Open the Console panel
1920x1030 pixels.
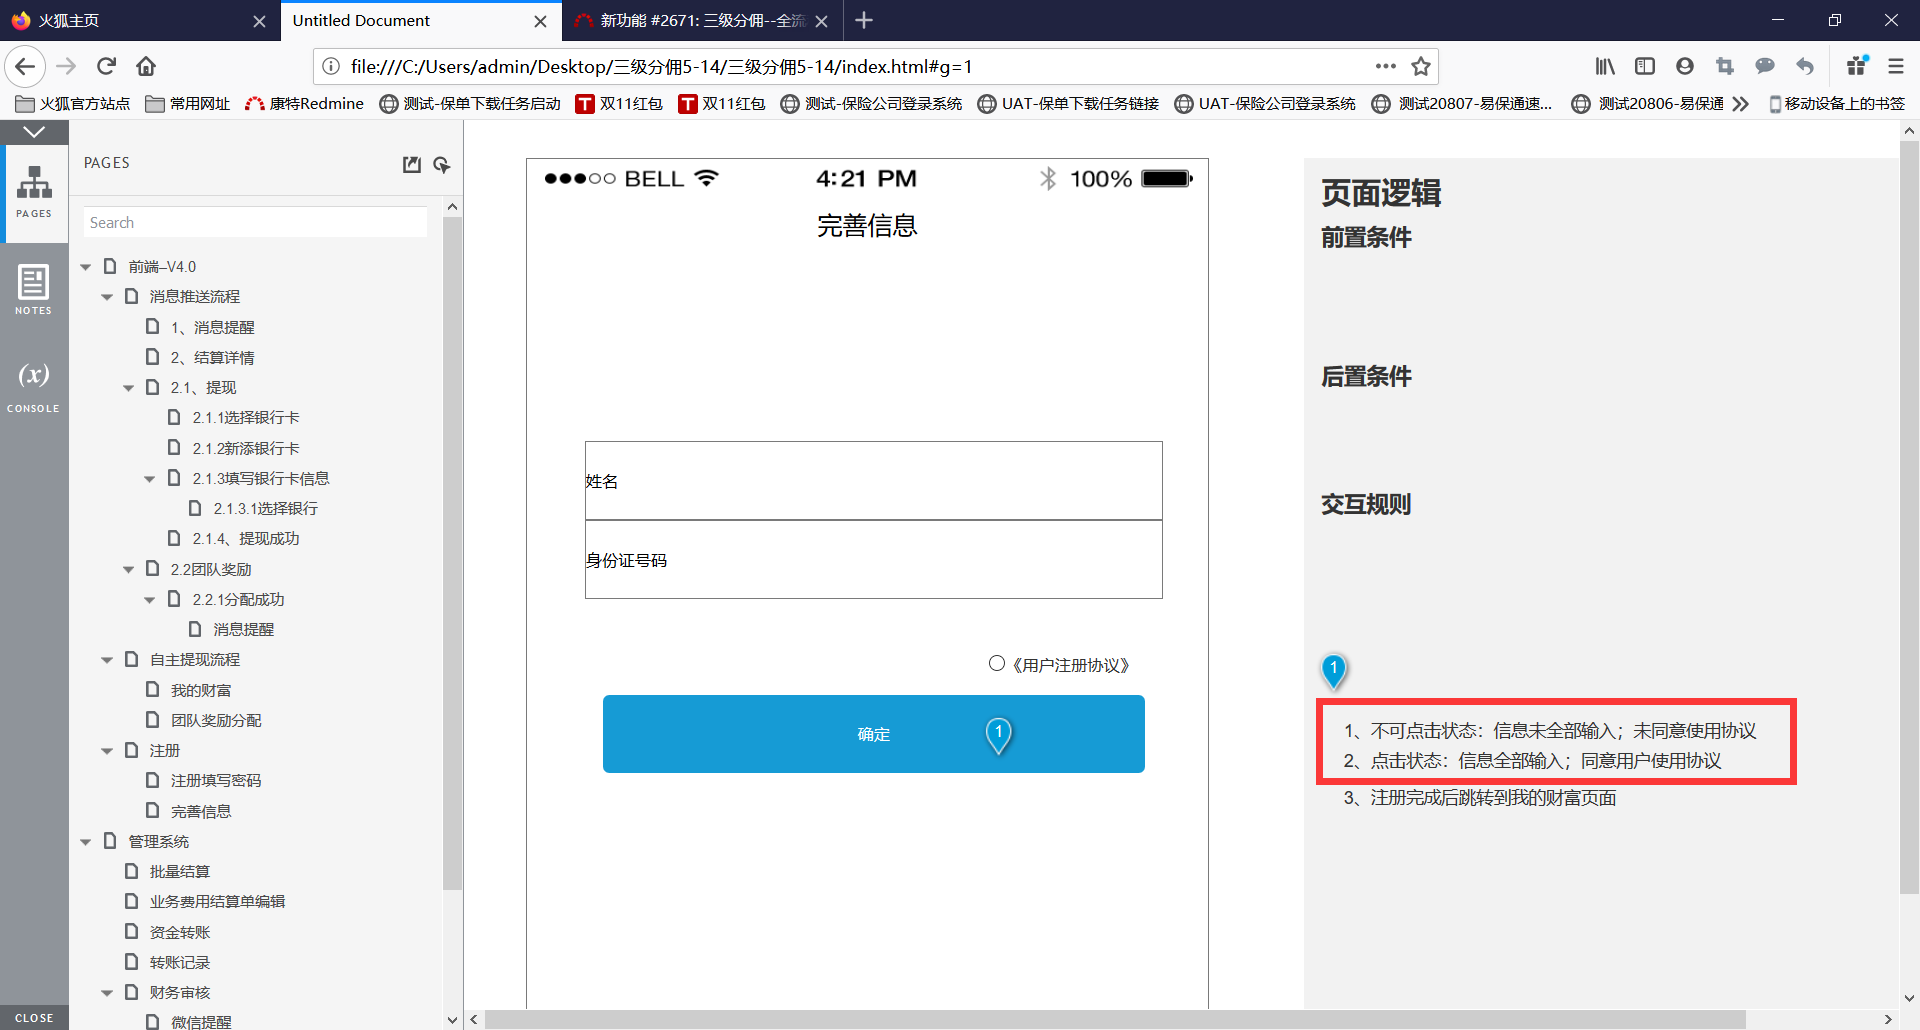tap(34, 387)
